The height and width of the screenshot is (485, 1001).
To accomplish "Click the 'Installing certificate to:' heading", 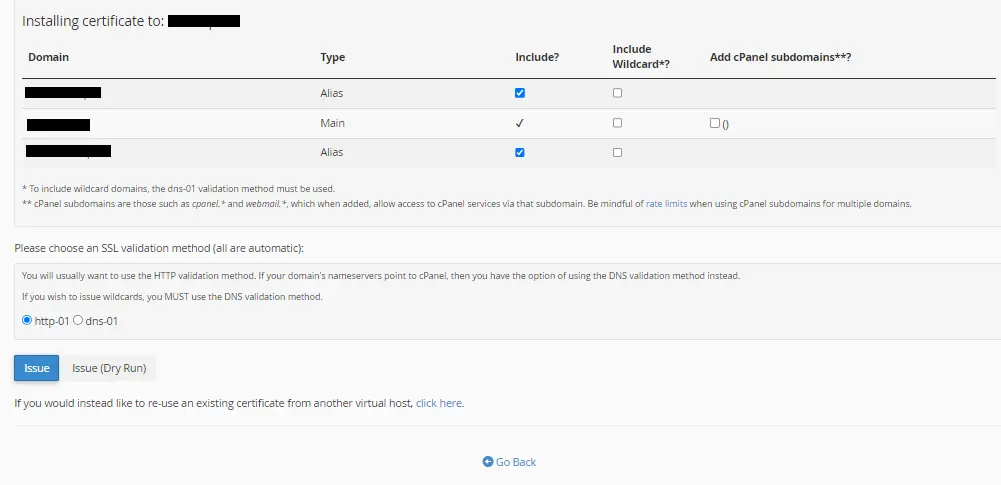I will (94, 21).
